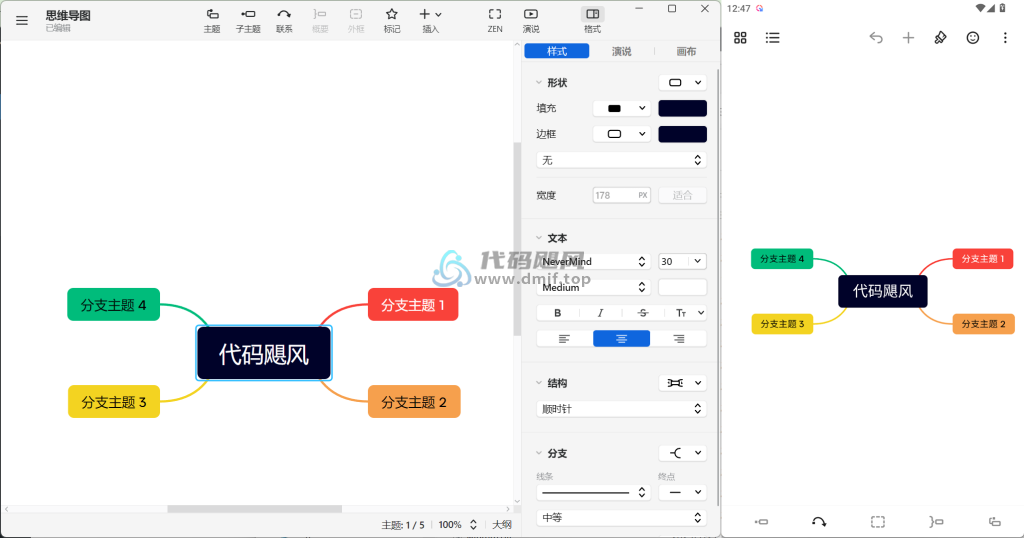Viewport: 1024px width, 538px height.
Task: Open the structure layout dropdown
Action: click(x=683, y=383)
